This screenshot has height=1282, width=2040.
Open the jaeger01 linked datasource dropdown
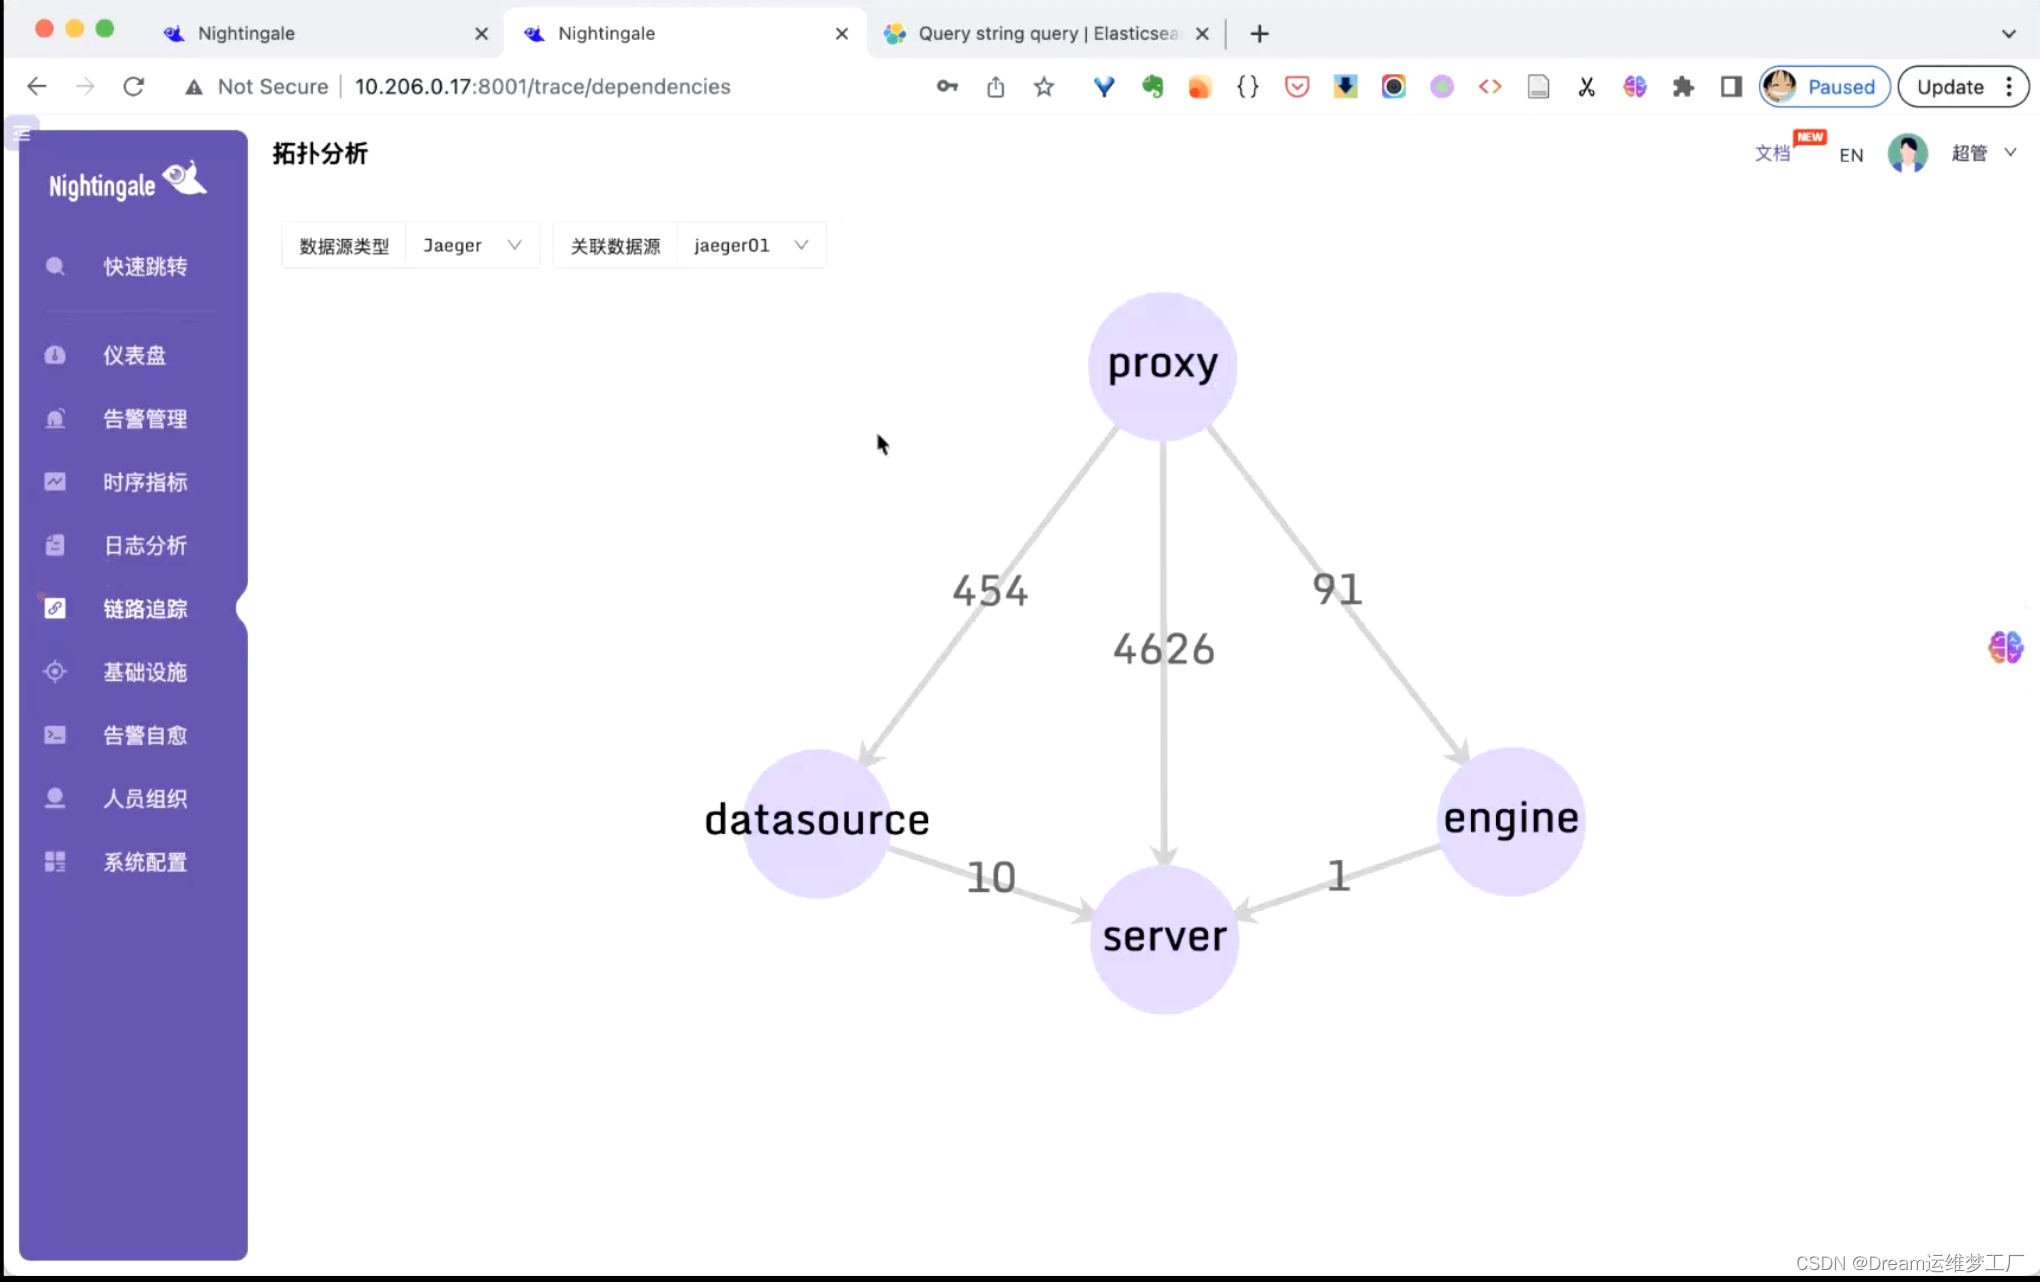point(750,245)
